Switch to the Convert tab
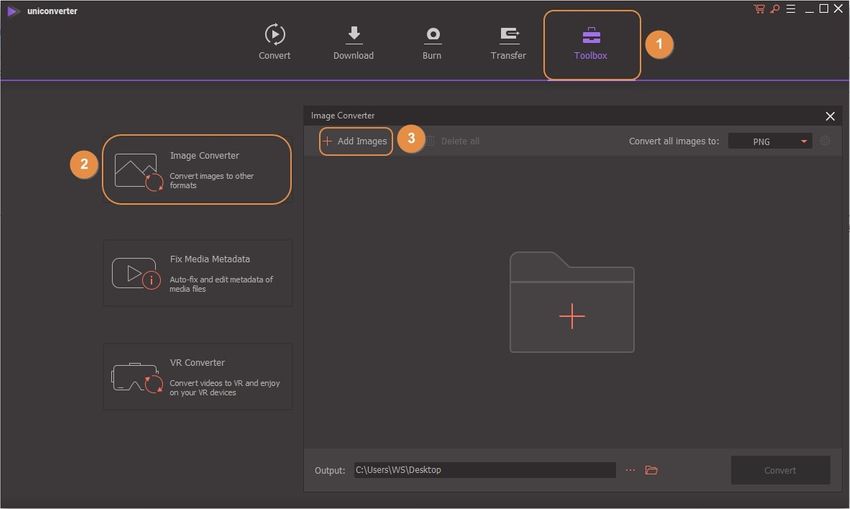 [x=274, y=43]
